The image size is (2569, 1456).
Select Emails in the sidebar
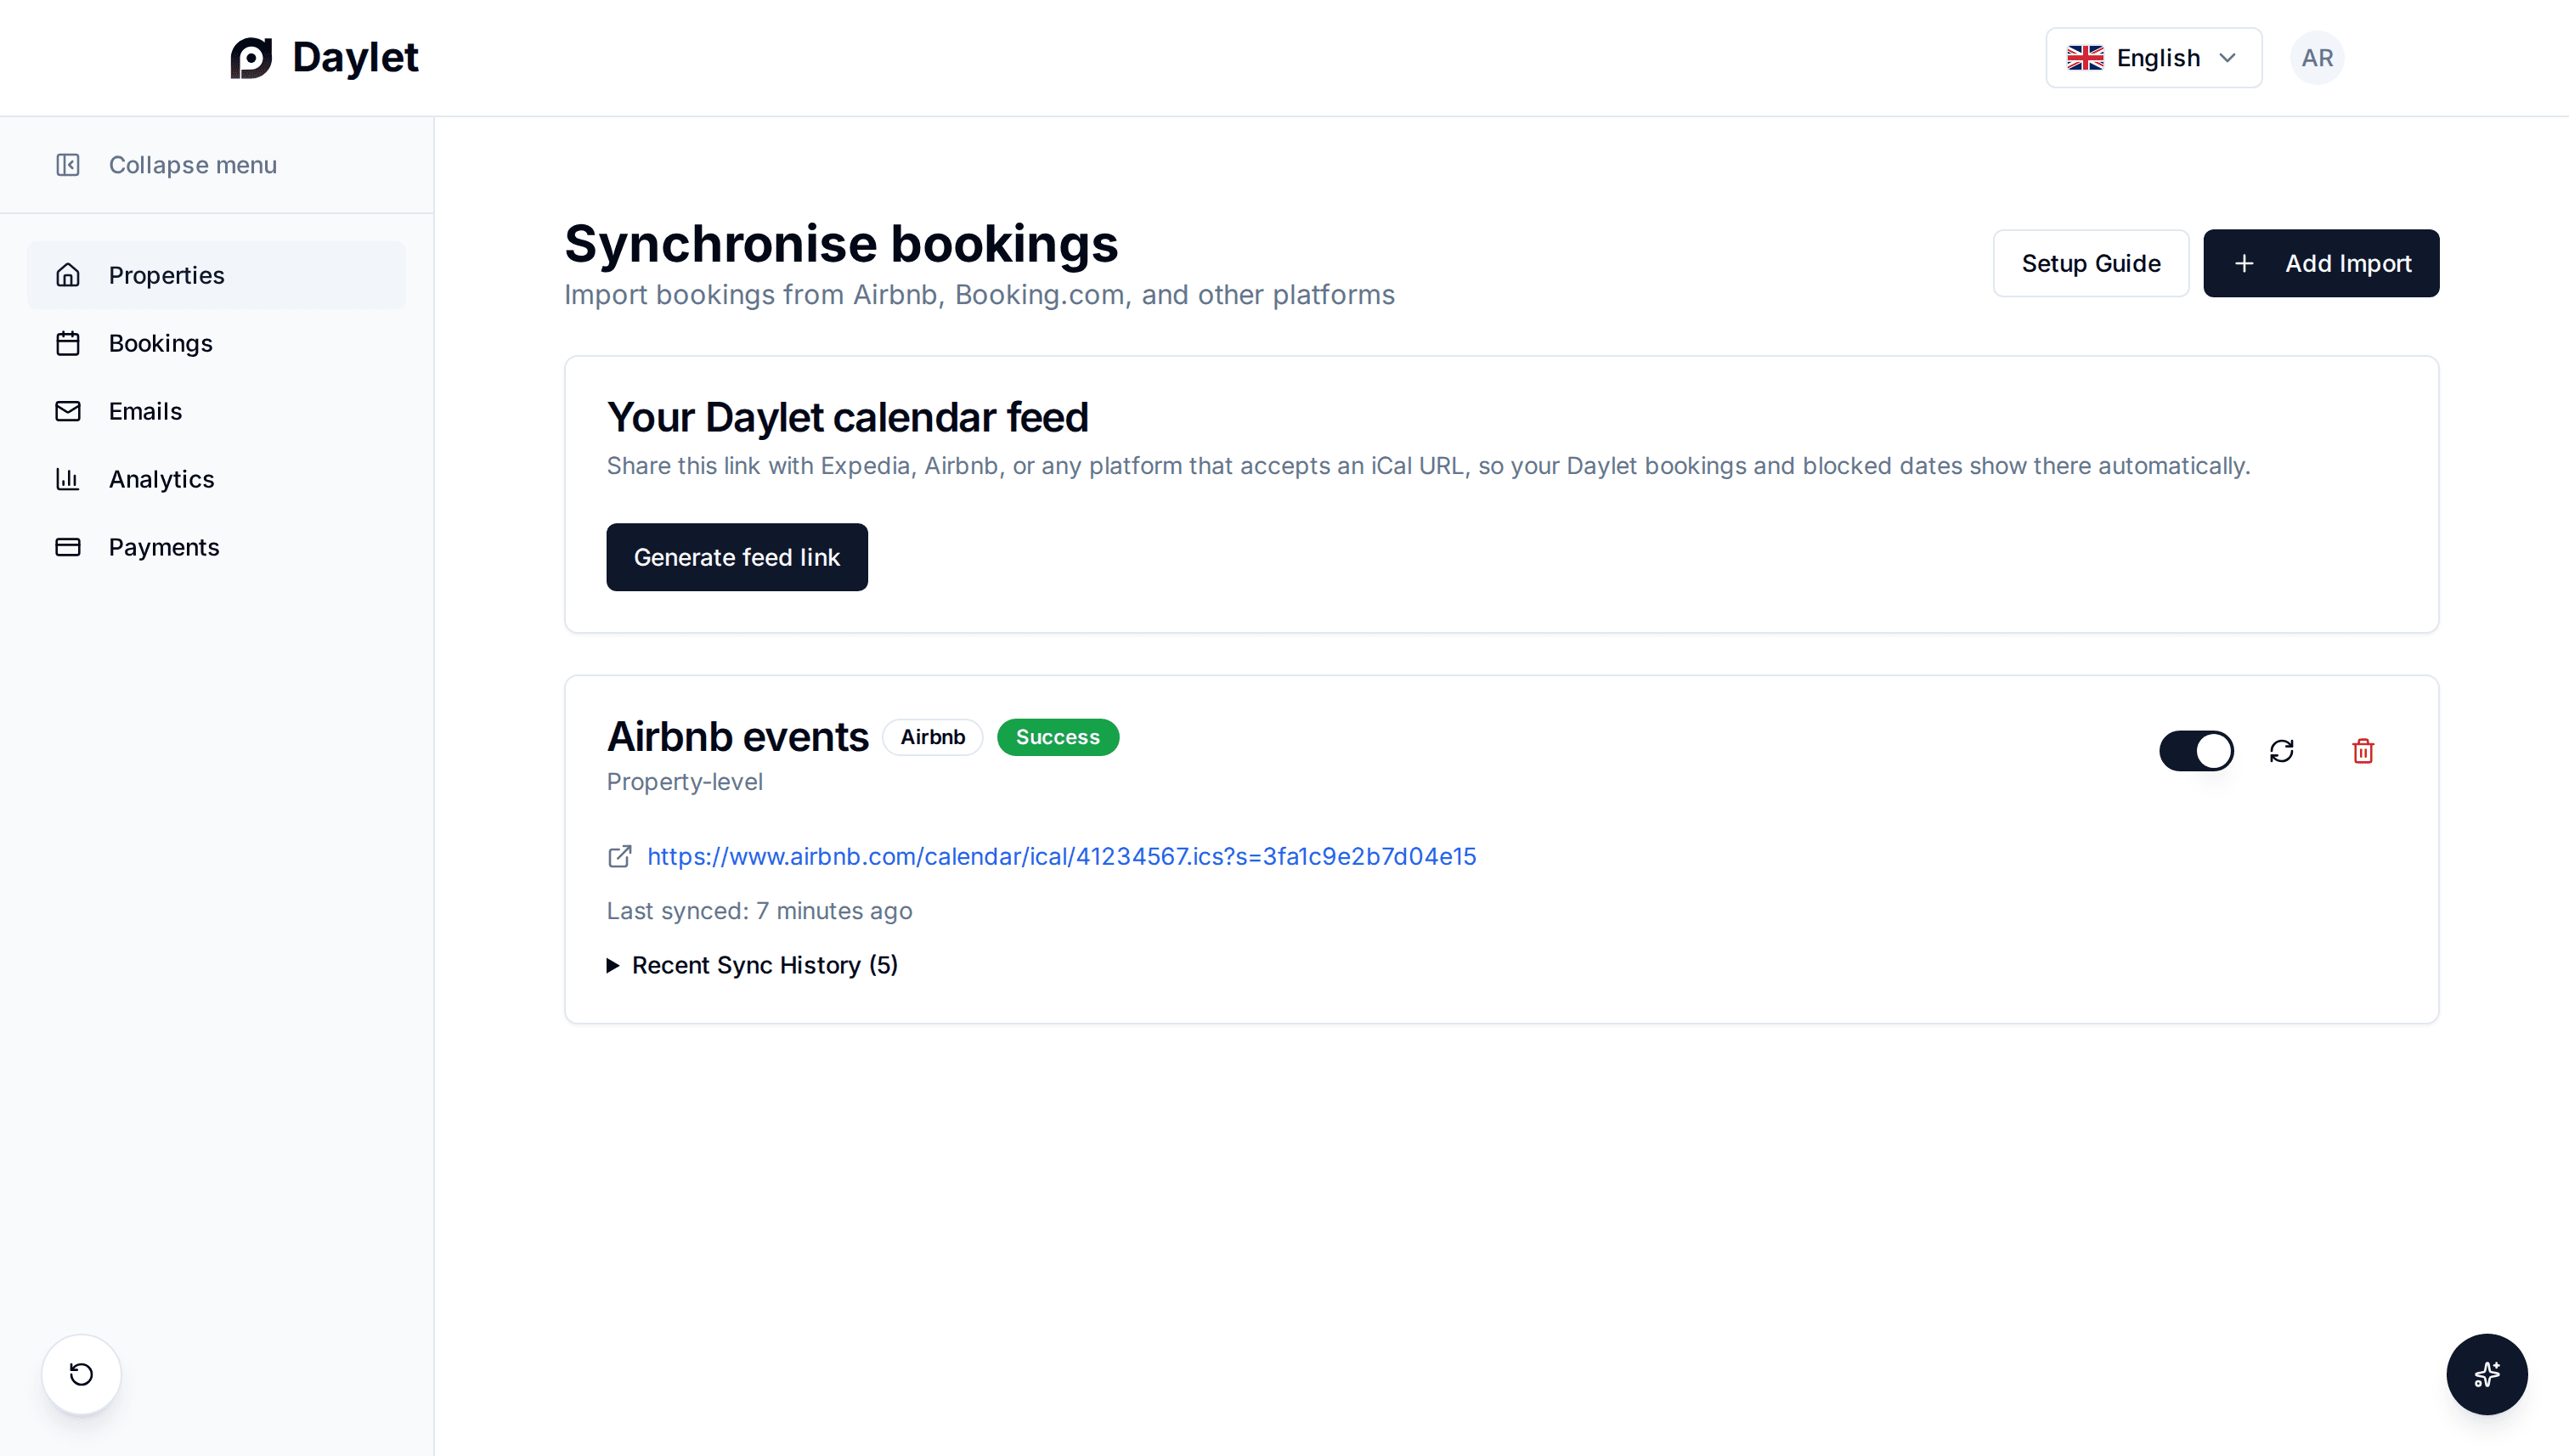(217, 411)
